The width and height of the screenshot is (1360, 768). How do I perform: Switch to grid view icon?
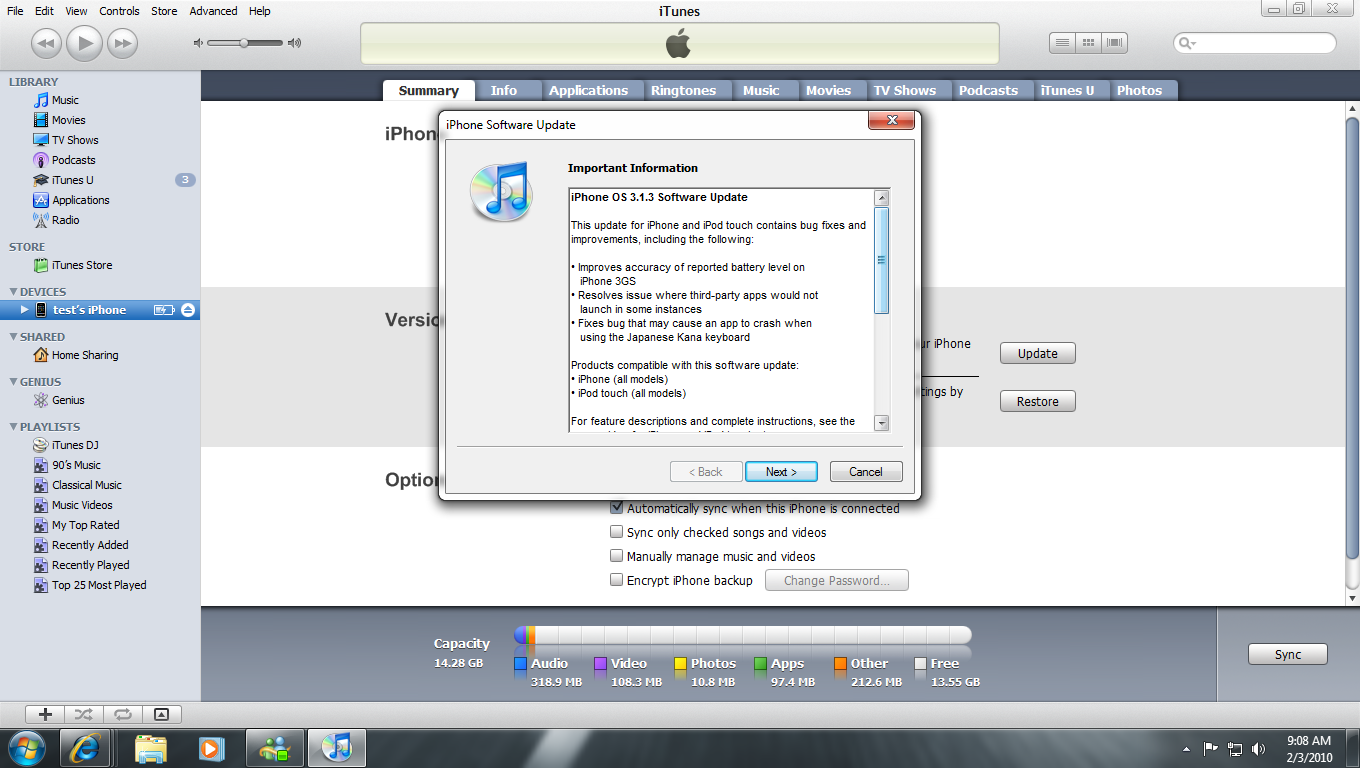(x=1088, y=43)
